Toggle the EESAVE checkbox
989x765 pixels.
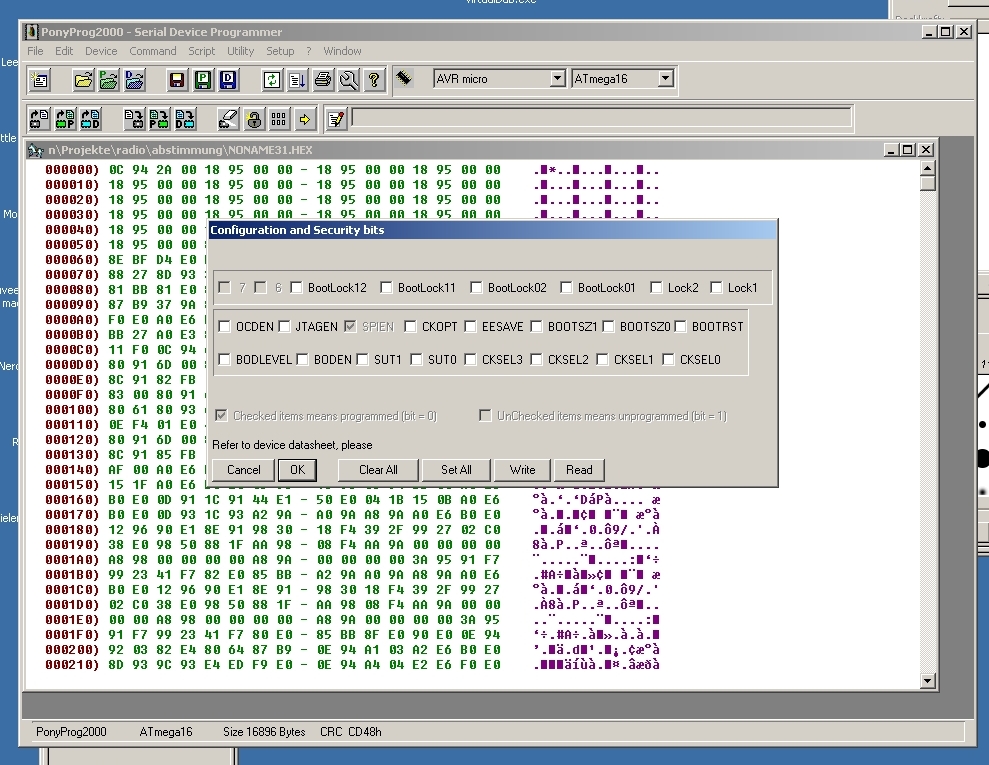coord(471,327)
